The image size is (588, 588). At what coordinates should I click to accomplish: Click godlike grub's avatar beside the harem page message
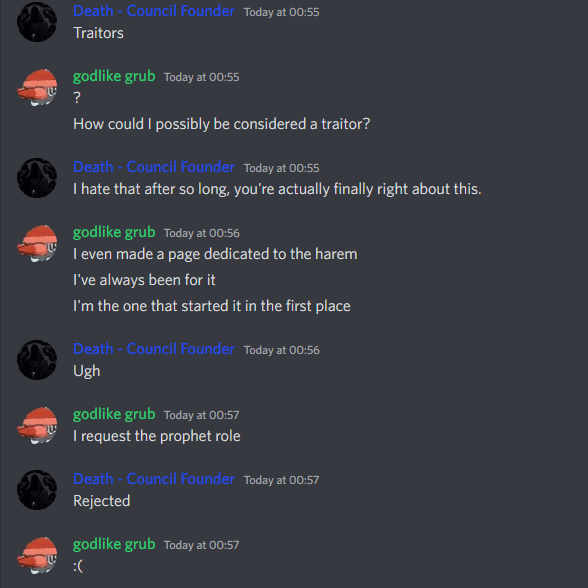pos(37,243)
